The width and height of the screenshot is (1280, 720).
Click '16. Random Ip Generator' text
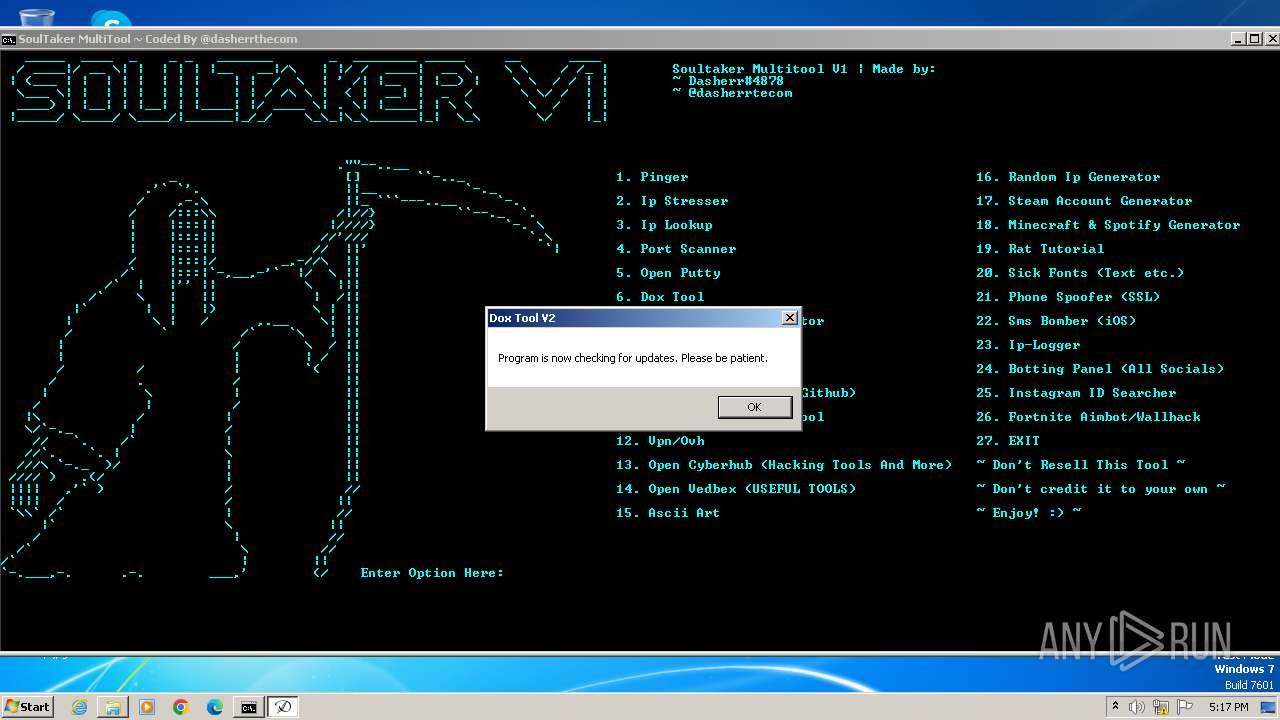(1068, 177)
